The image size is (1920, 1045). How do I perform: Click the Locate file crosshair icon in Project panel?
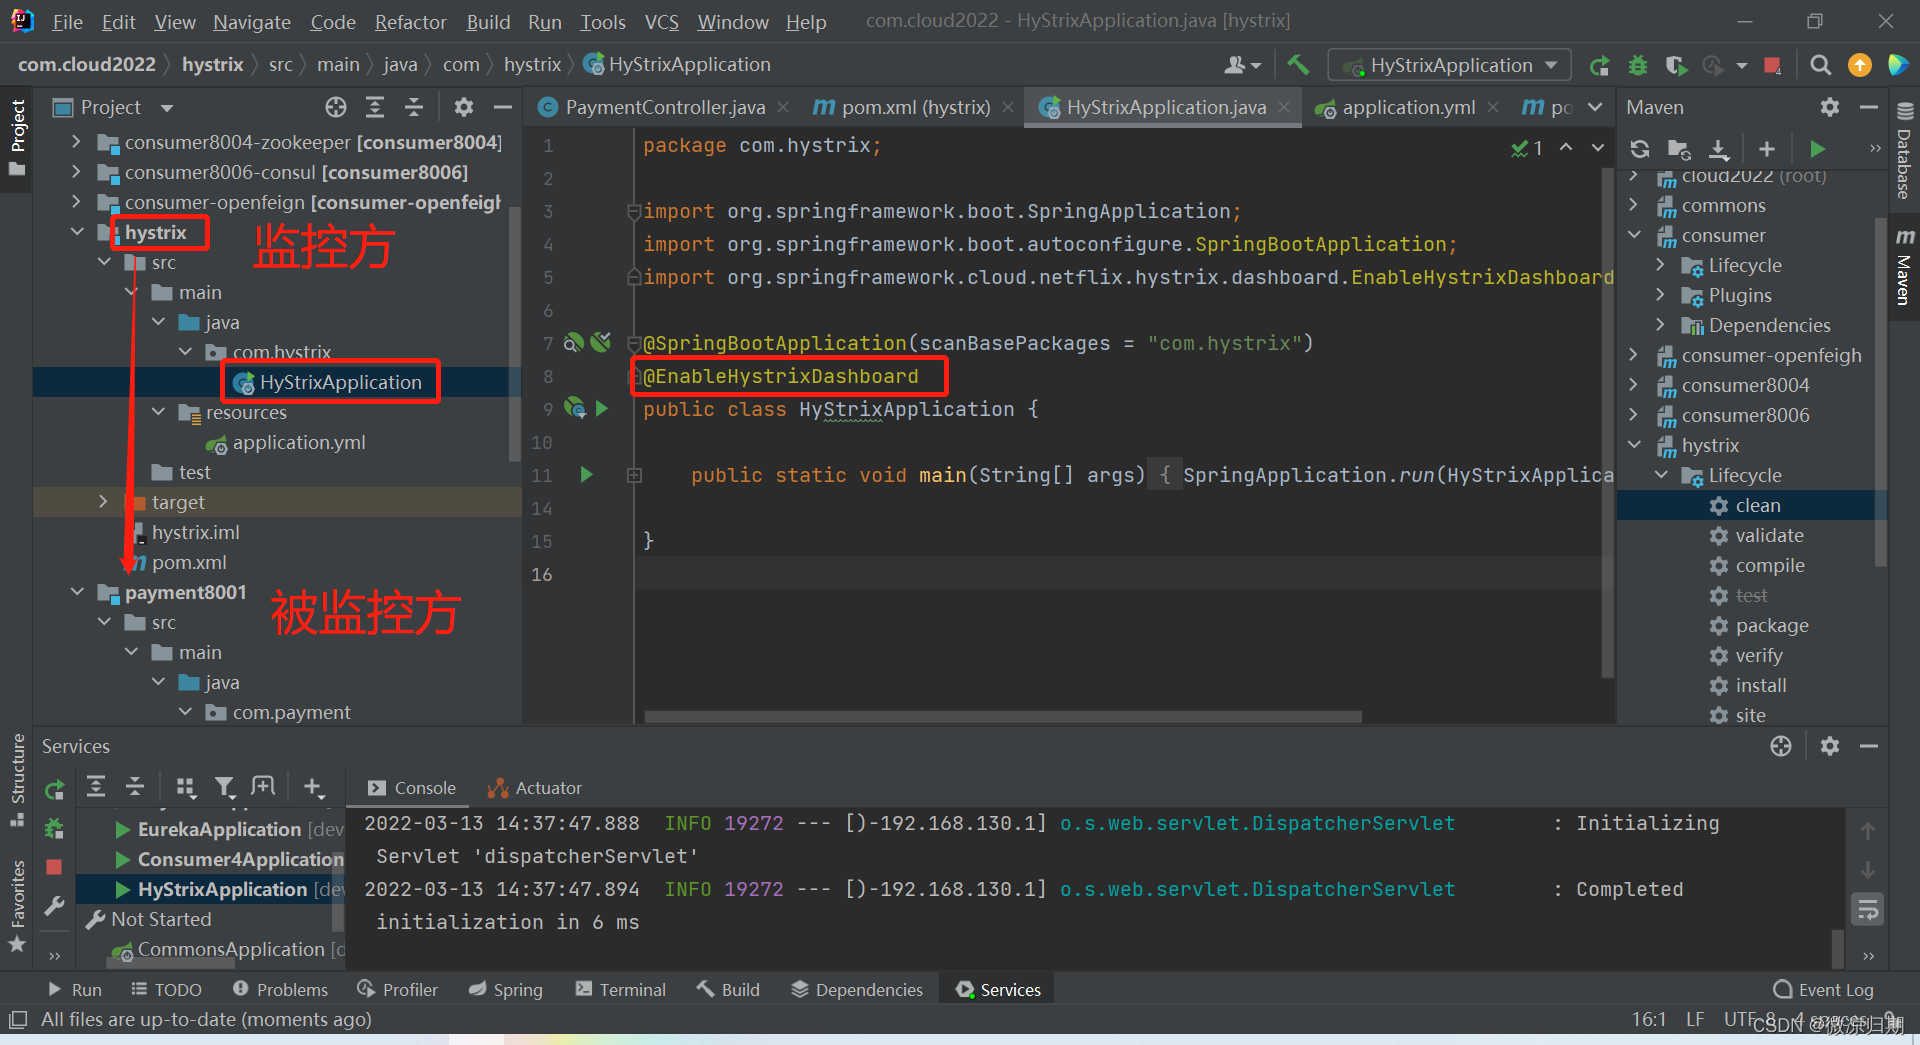[x=336, y=107]
